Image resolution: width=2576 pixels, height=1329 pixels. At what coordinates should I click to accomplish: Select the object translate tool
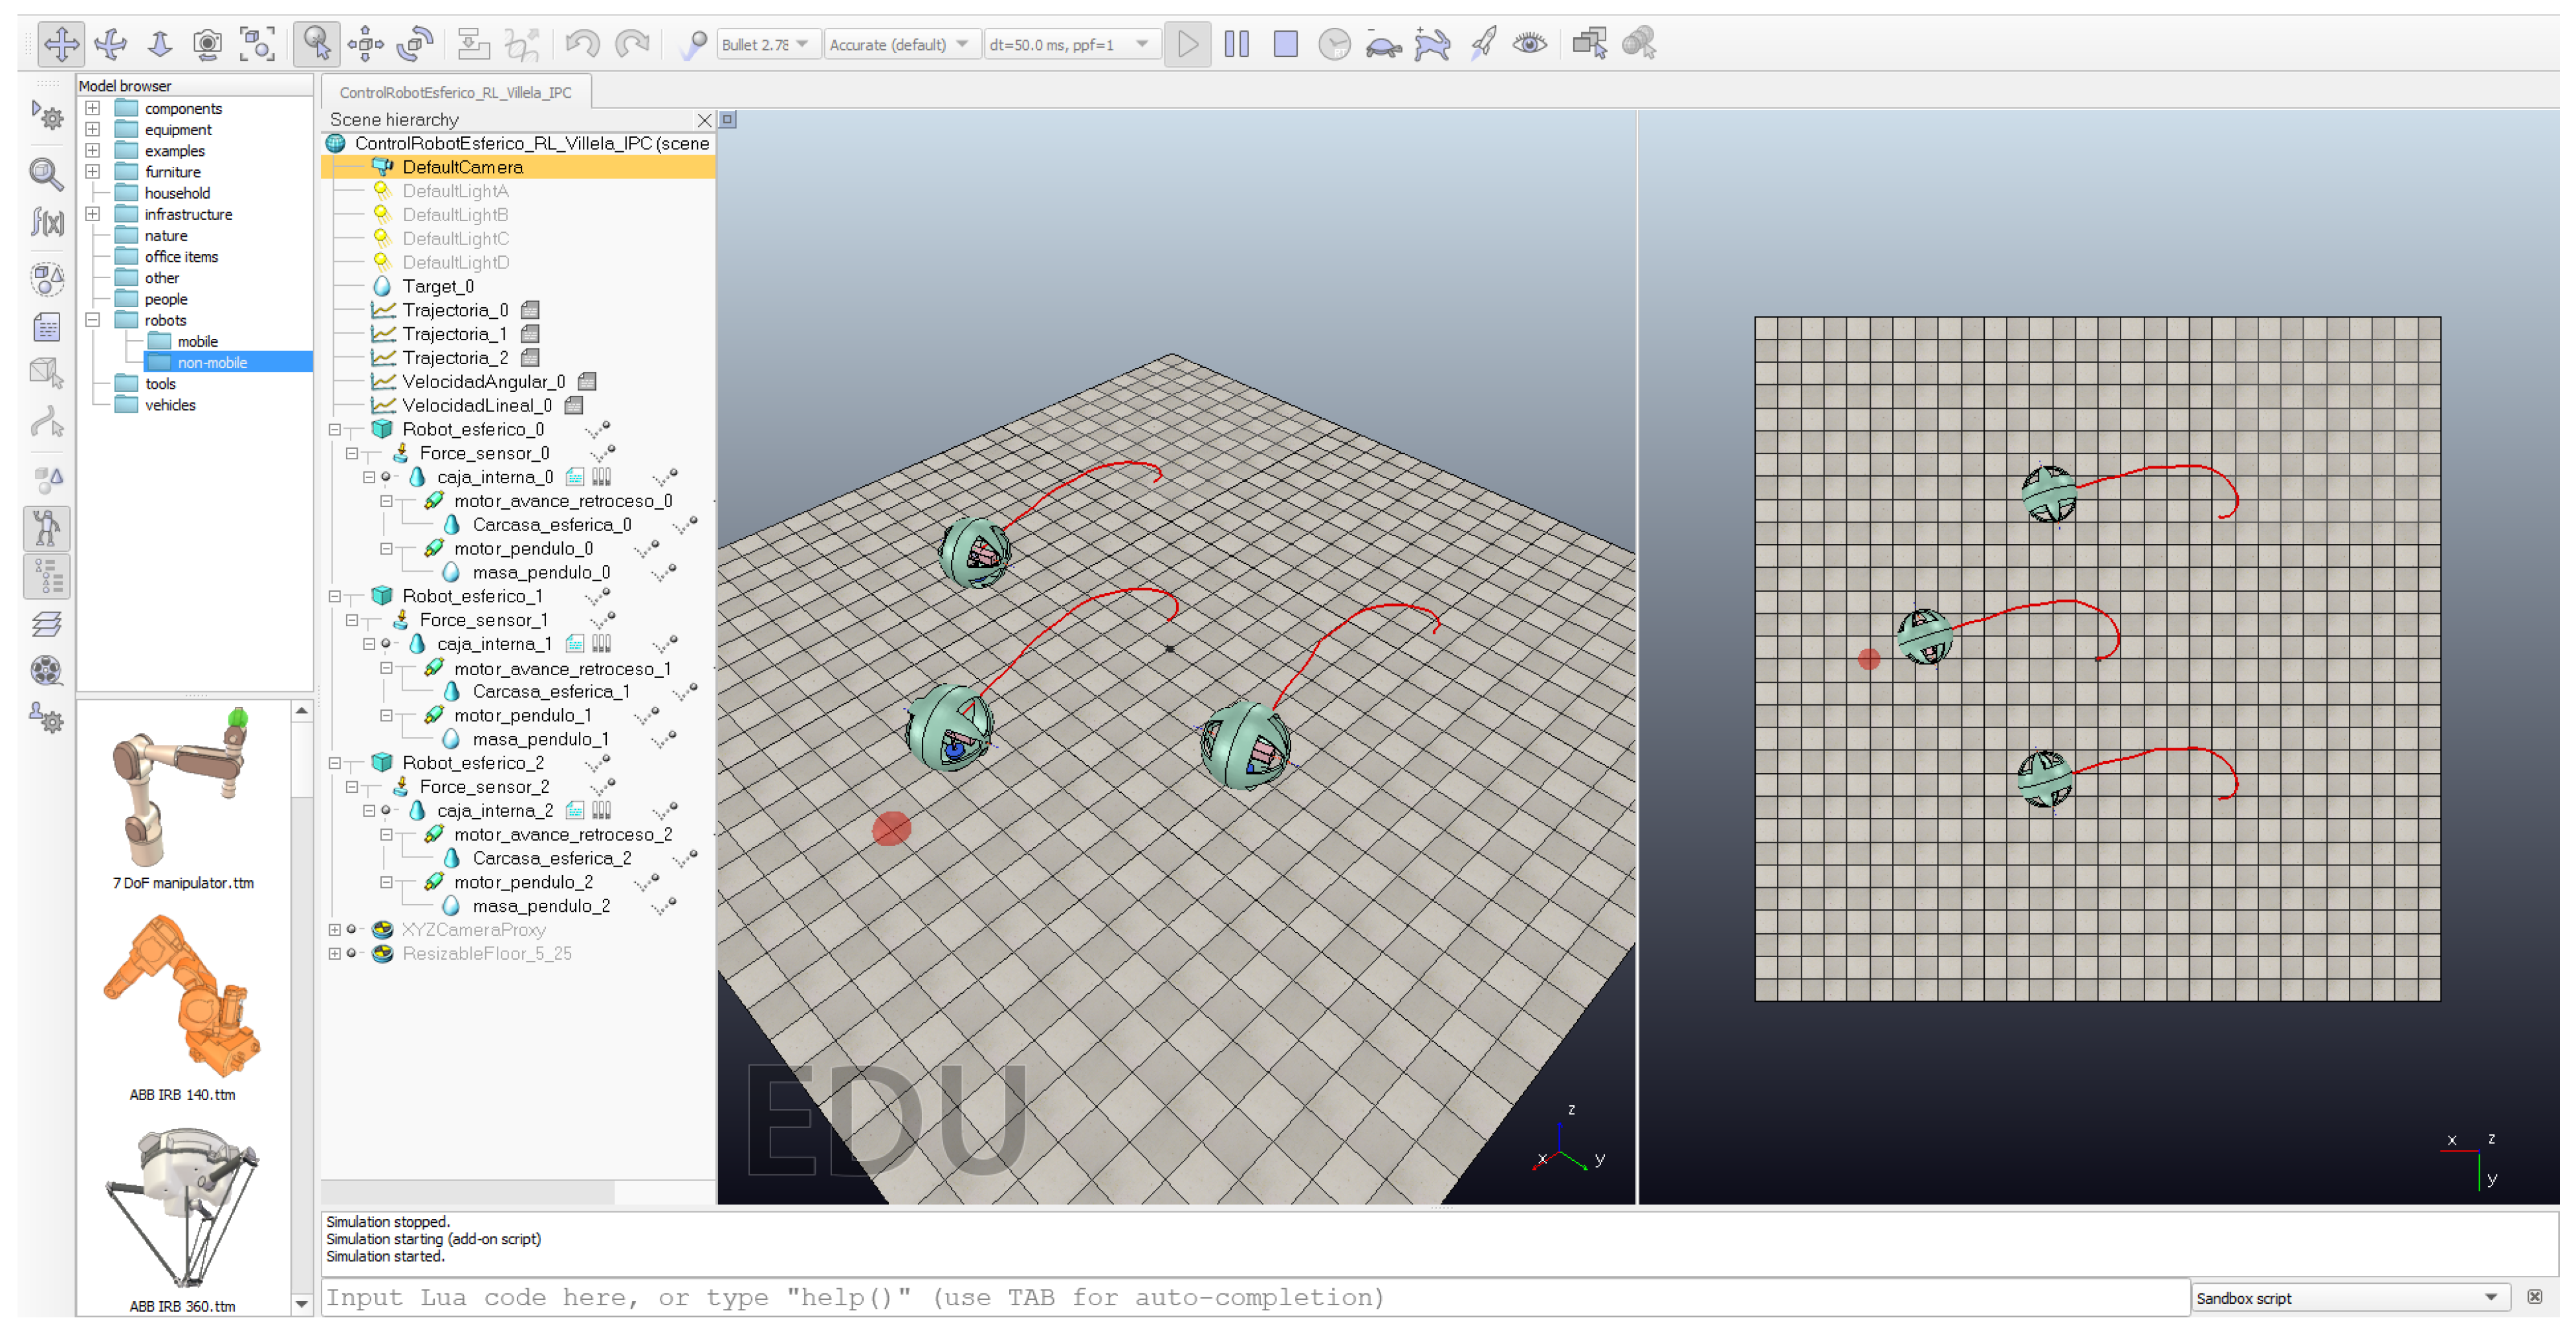tap(366, 44)
